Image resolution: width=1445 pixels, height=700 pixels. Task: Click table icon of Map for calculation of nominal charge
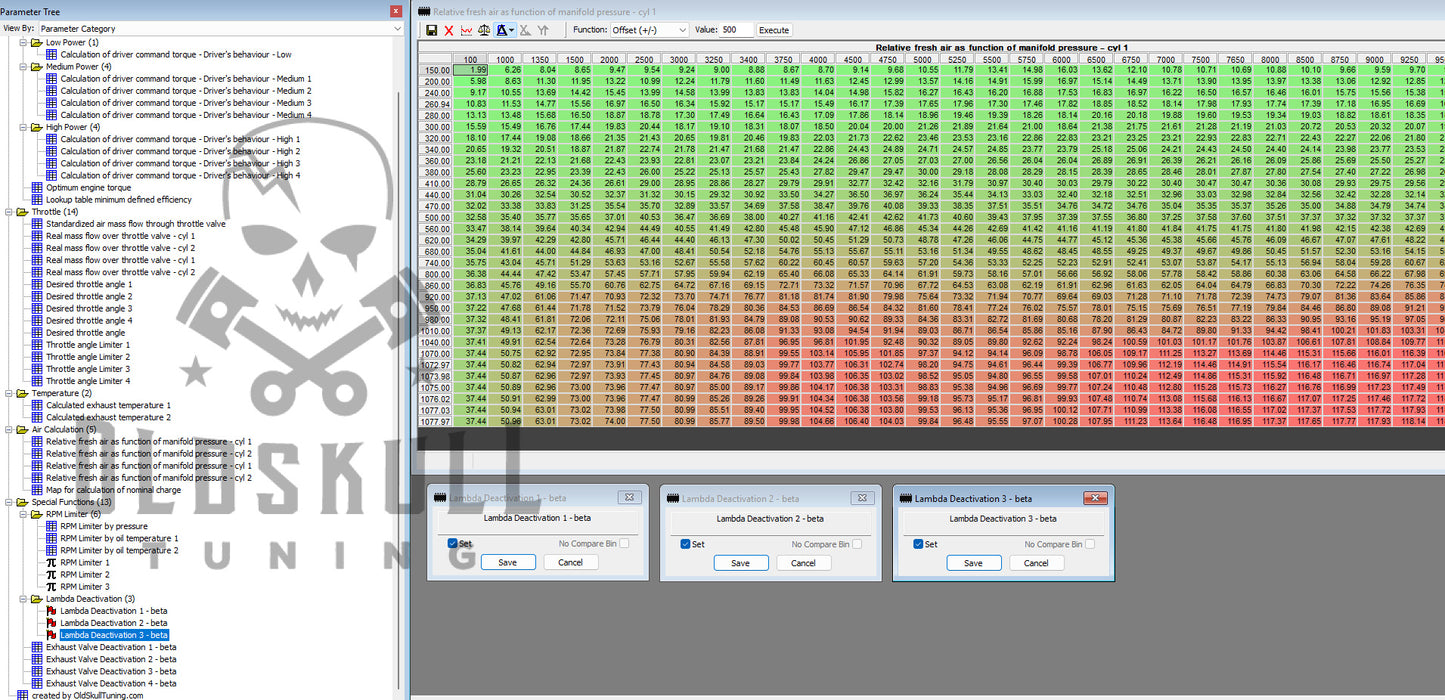pyautogui.click(x=38, y=490)
